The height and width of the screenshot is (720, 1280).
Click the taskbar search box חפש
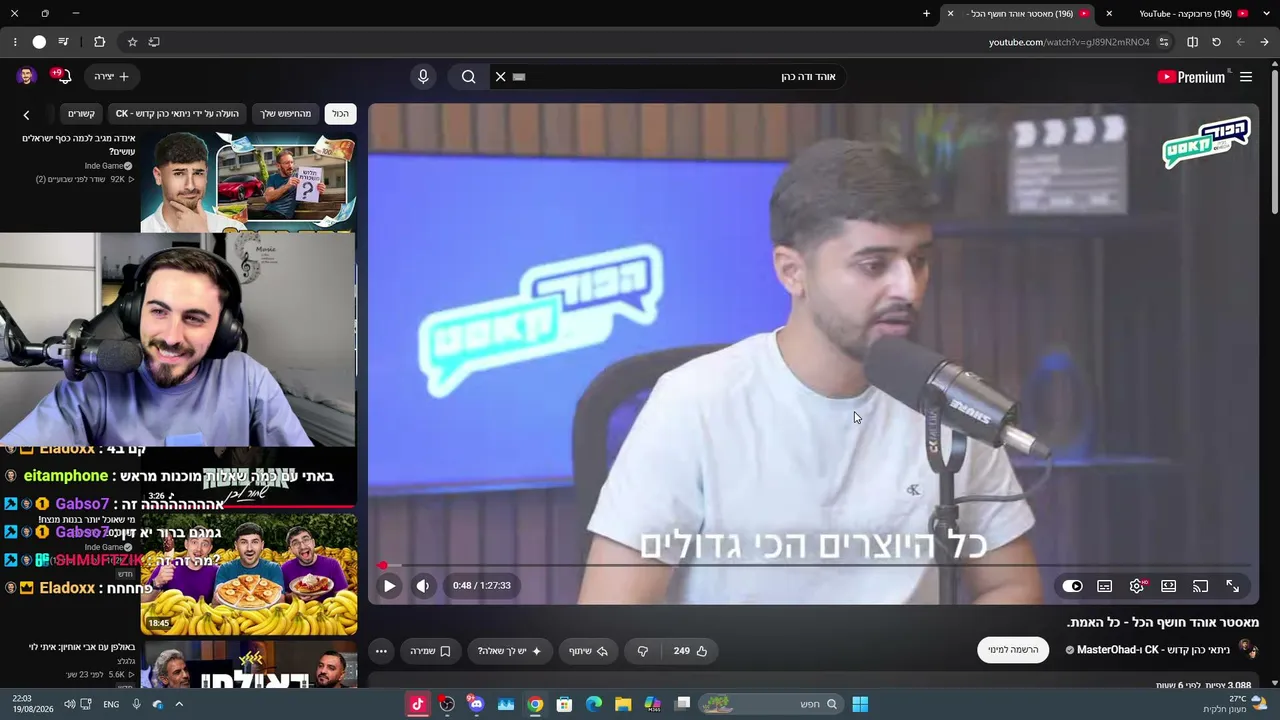(770, 704)
